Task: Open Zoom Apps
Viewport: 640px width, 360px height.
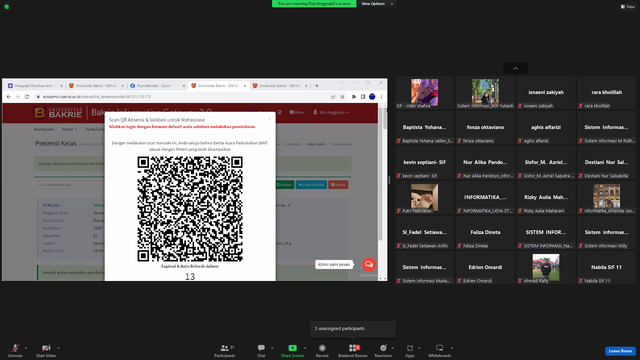Action: (410, 350)
